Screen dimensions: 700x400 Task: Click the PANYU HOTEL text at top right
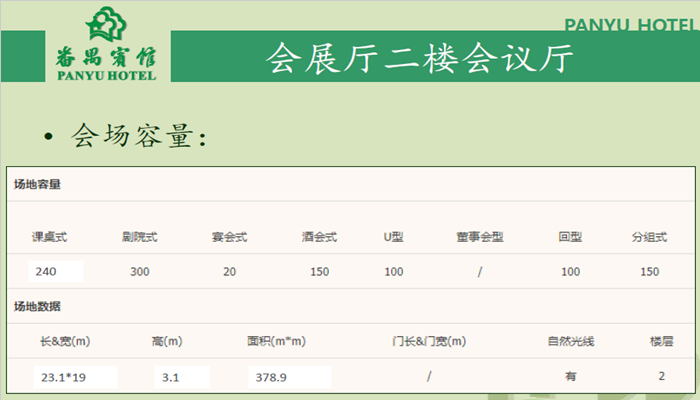point(630,25)
